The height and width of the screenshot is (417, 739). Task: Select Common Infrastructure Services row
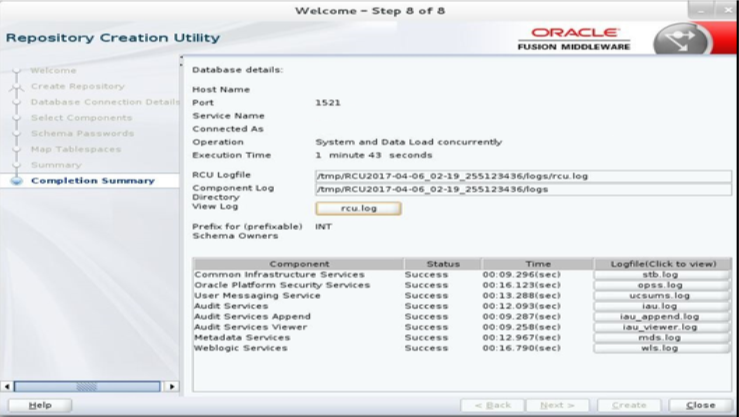(x=279, y=275)
